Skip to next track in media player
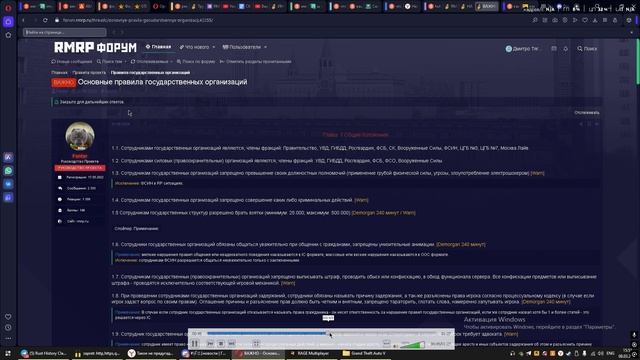640x360 pixels. click(231, 344)
